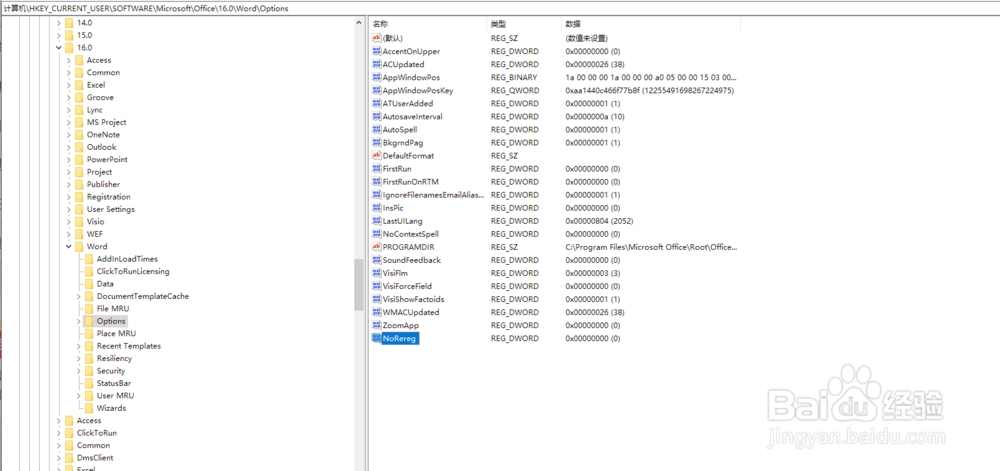Click the folder icon beside File MRU
The height and width of the screenshot is (471, 1000).
pos(89,308)
